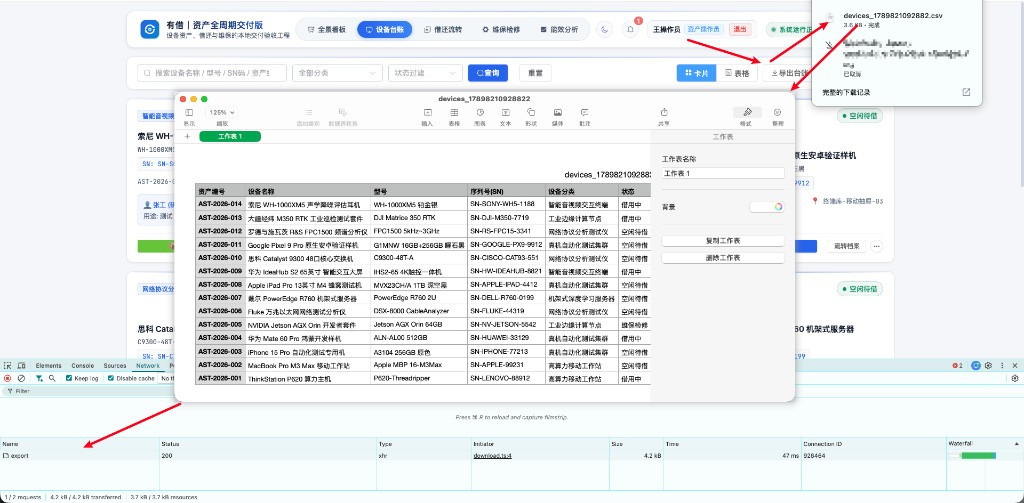This screenshot has width=1024, height=503.
Task: Open DevTools more options kebab menu
Action: pos(1002,366)
